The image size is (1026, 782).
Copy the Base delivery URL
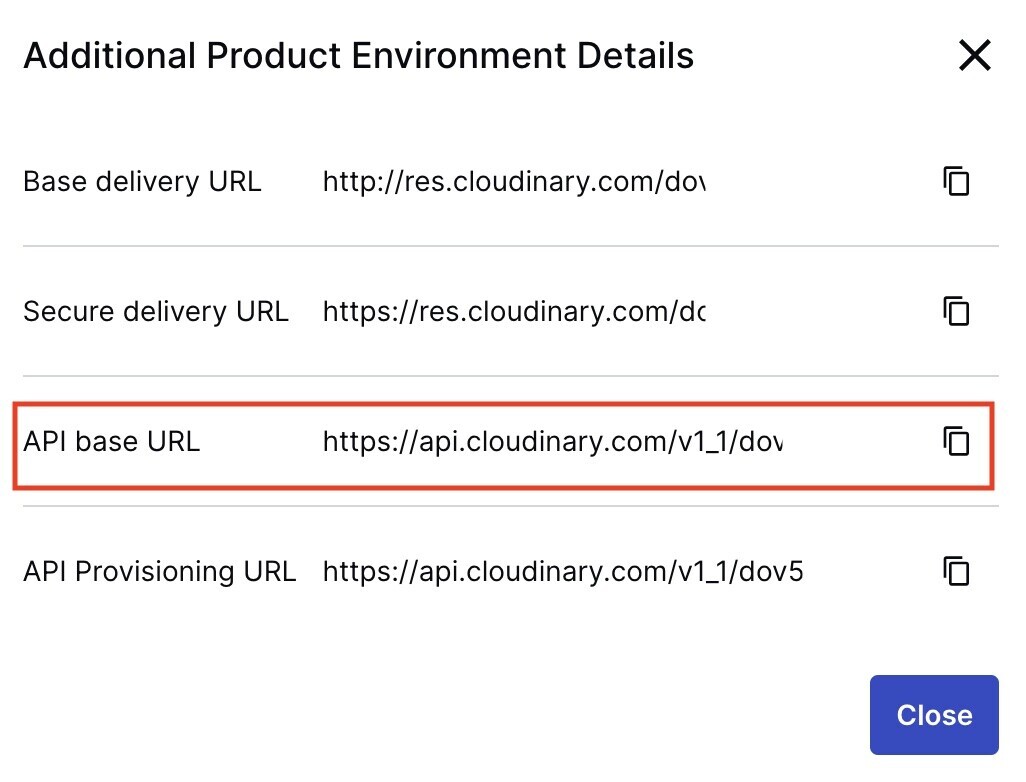tap(957, 182)
